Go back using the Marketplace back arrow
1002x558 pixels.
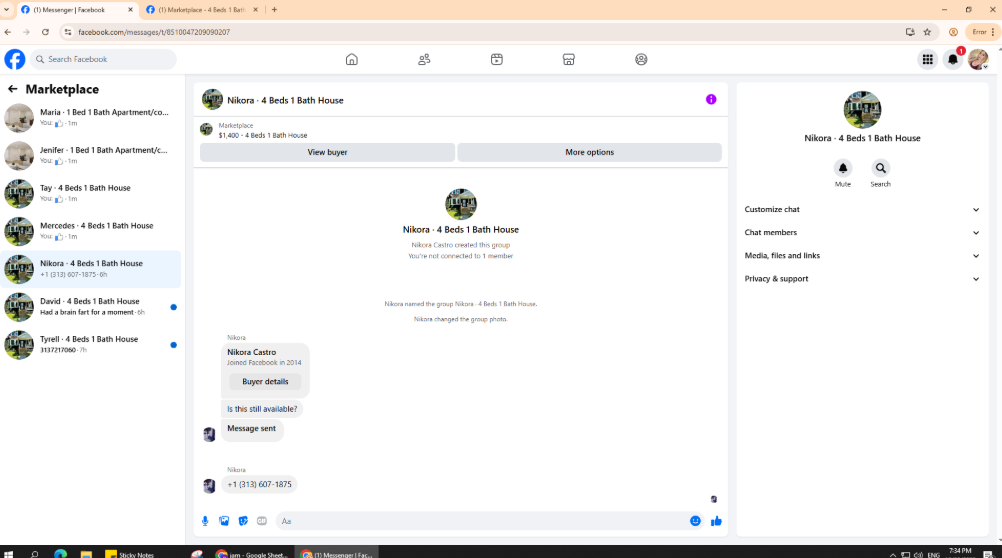[13, 89]
